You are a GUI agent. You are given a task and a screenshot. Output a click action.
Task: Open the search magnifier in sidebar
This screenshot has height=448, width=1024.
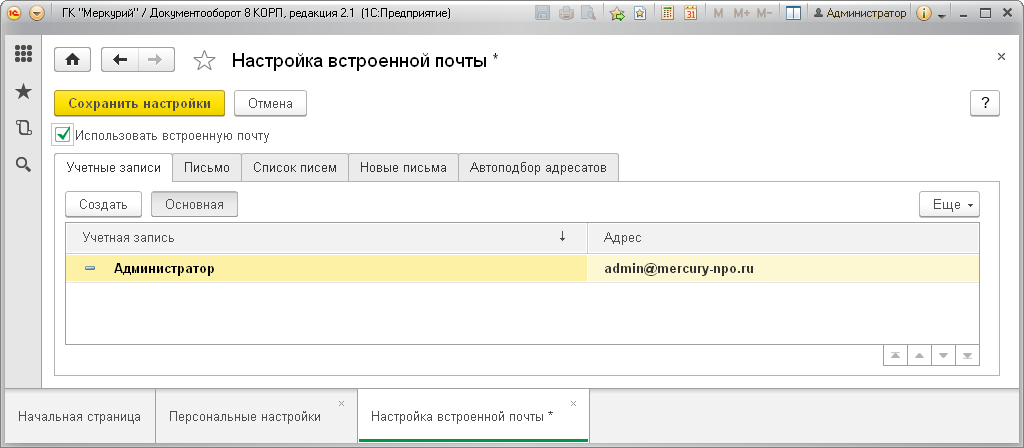(24, 165)
